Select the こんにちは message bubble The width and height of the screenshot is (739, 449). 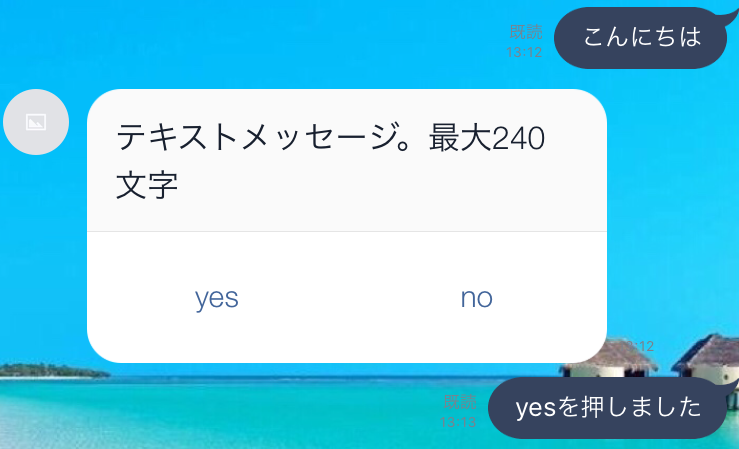(641, 38)
